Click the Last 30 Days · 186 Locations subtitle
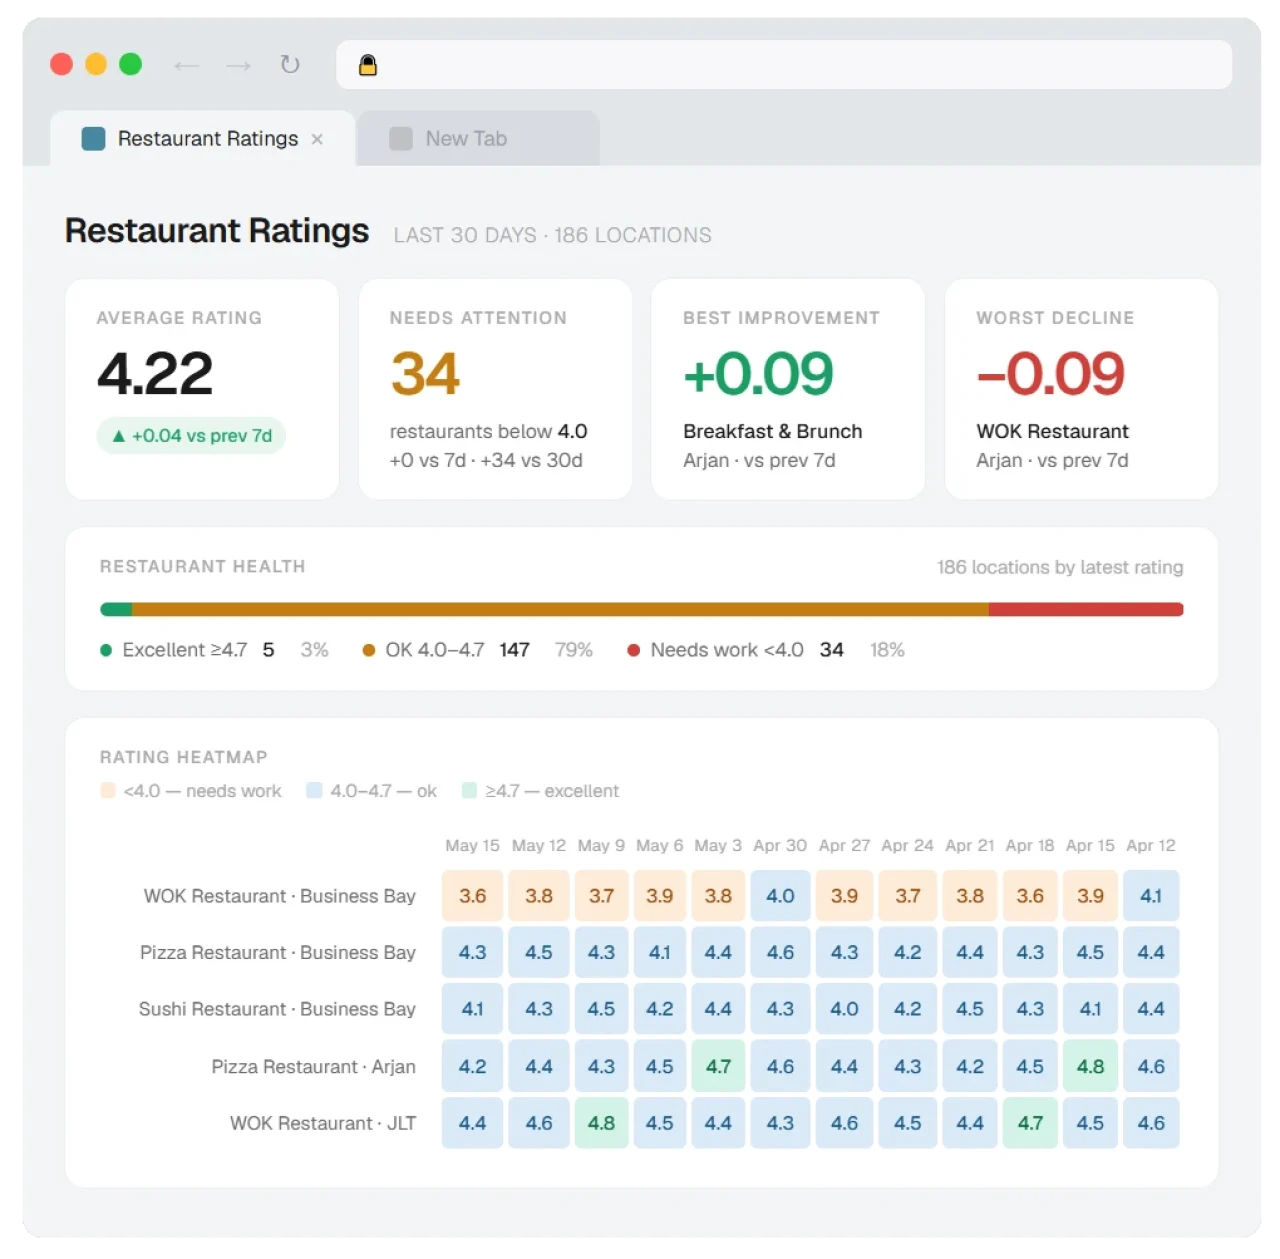The height and width of the screenshot is (1259, 1280). pyautogui.click(x=552, y=235)
